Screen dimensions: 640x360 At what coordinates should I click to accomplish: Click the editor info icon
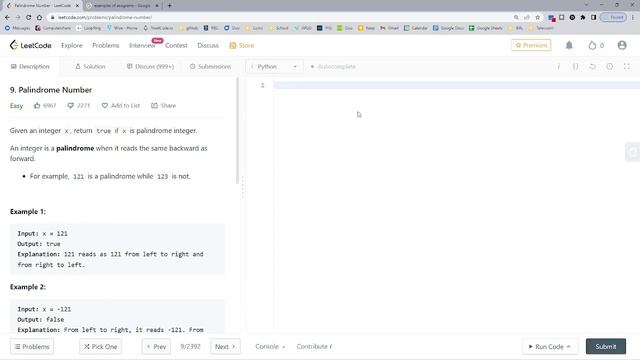point(558,67)
